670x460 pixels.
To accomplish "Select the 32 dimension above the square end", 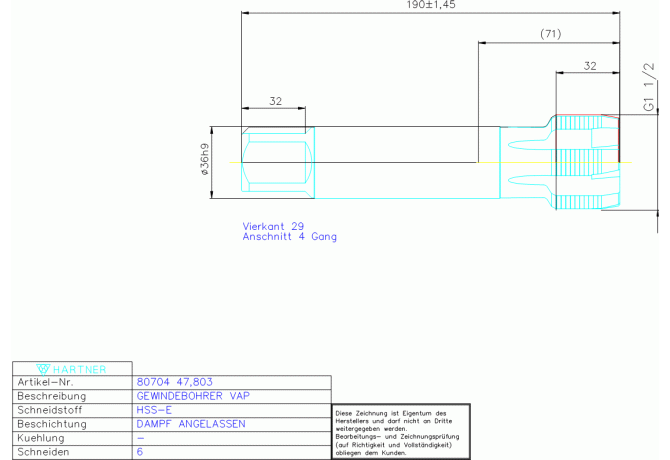I will click(x=275, y=101).
